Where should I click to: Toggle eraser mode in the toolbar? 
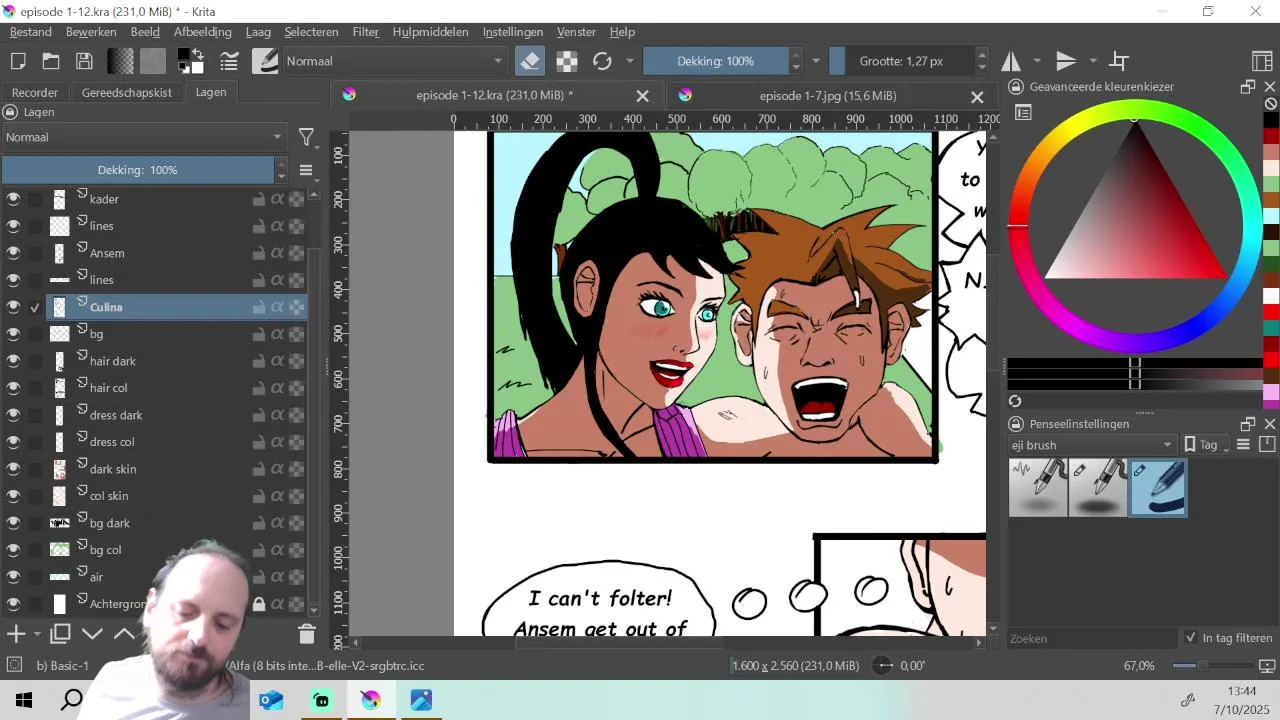[x=530, y=61]
